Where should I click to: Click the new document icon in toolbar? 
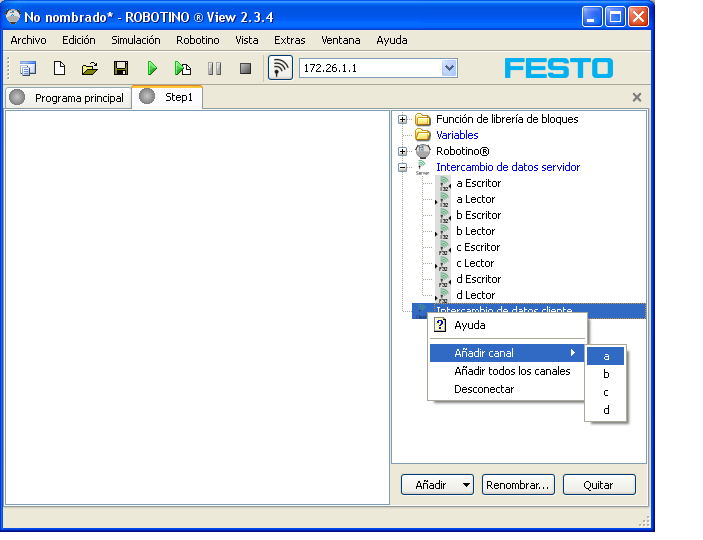[59, 69]
